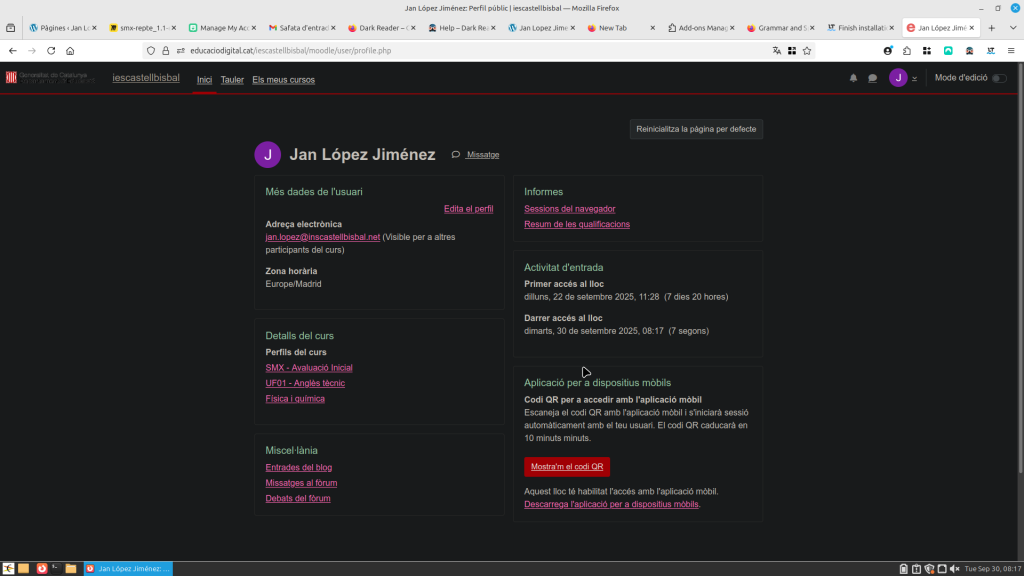Image resolution: width=1024 pixels, height=576 pixels.
Task: Open the Edita el perfil link
Action: coord(468,209)
